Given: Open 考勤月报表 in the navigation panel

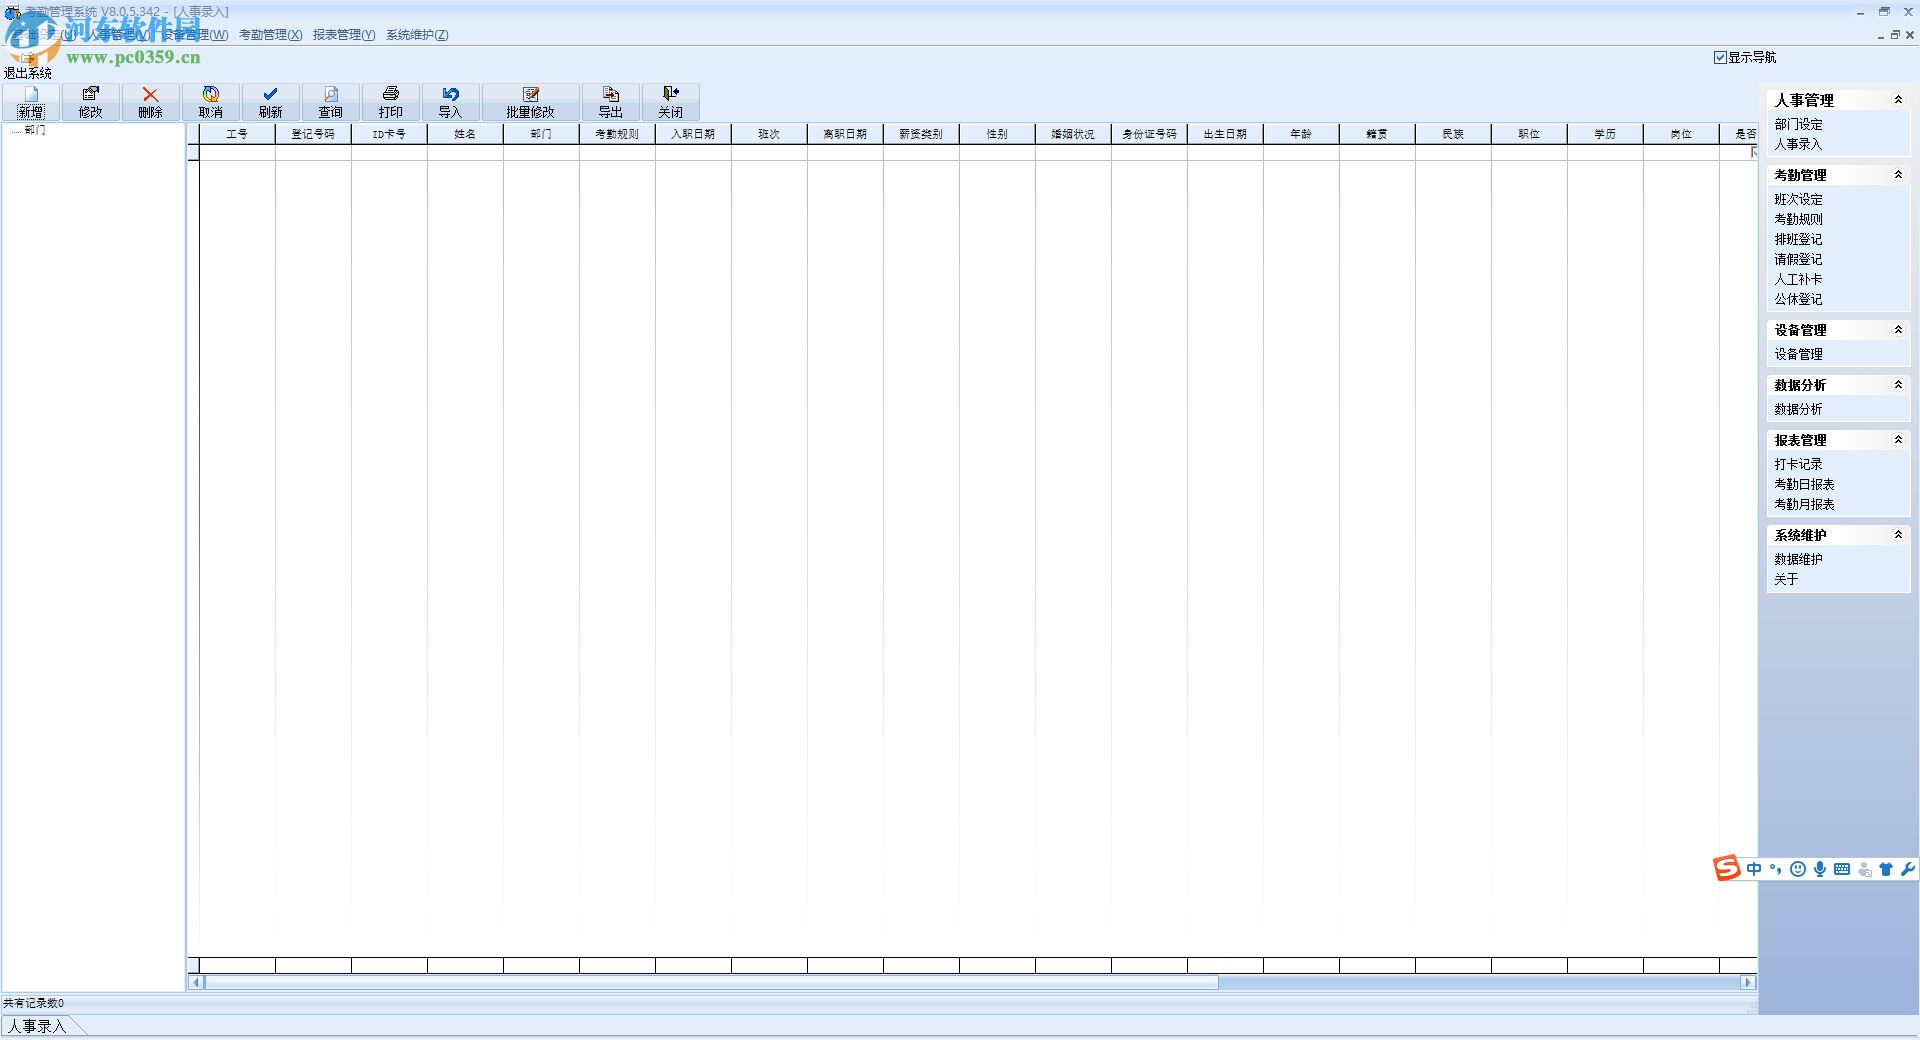Looking at the screenshot, I should (1804, 505).
